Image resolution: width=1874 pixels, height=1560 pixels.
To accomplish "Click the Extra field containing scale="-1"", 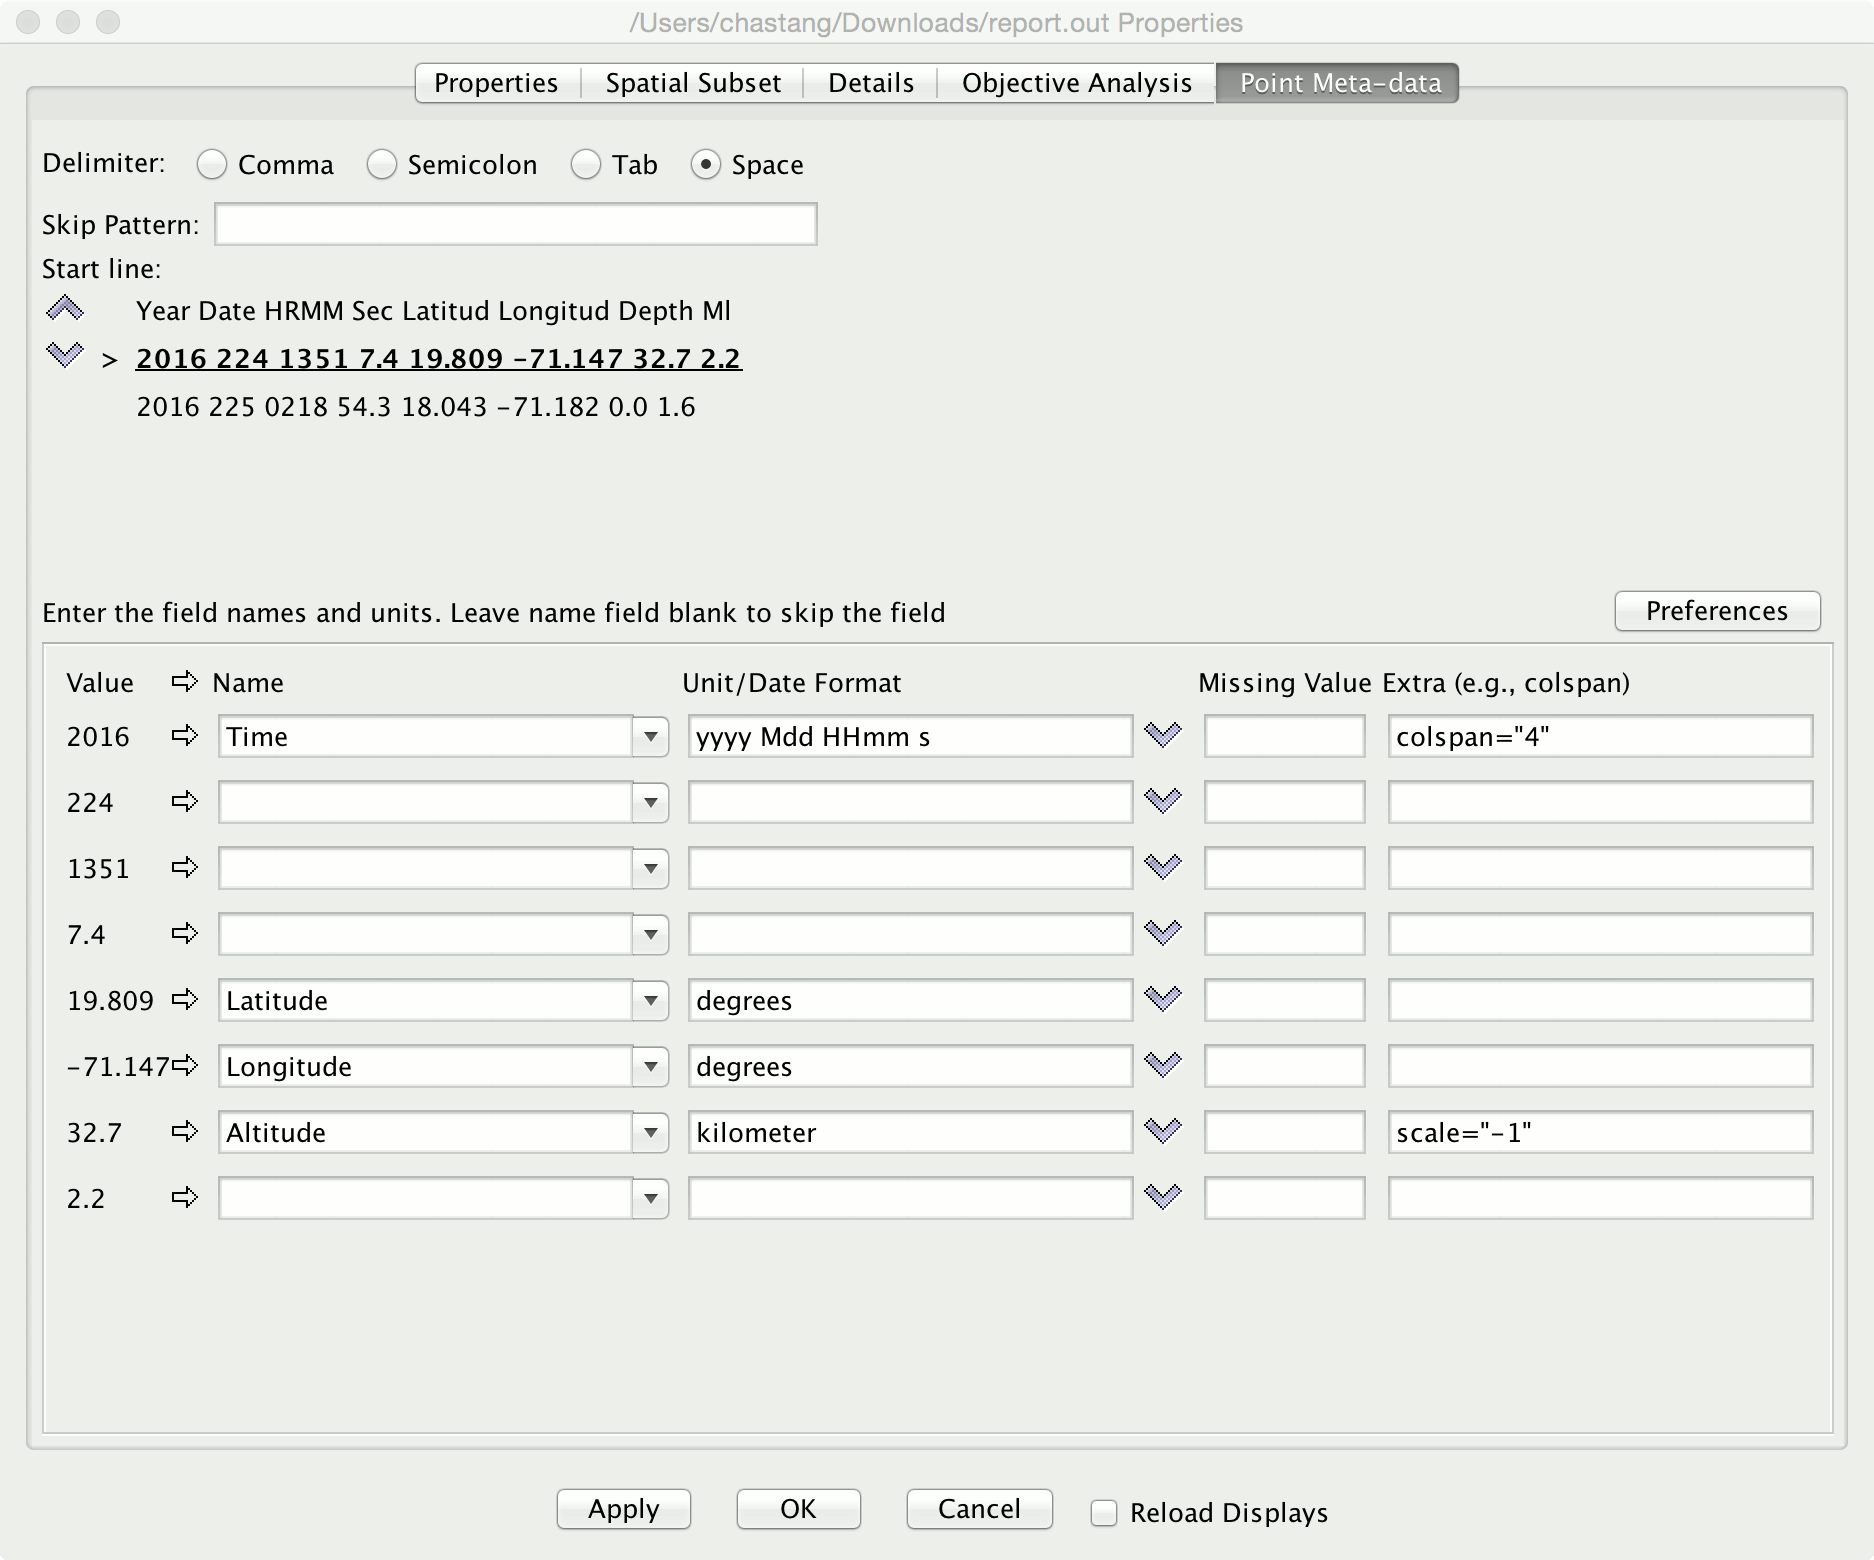I will [1599, 1133].
